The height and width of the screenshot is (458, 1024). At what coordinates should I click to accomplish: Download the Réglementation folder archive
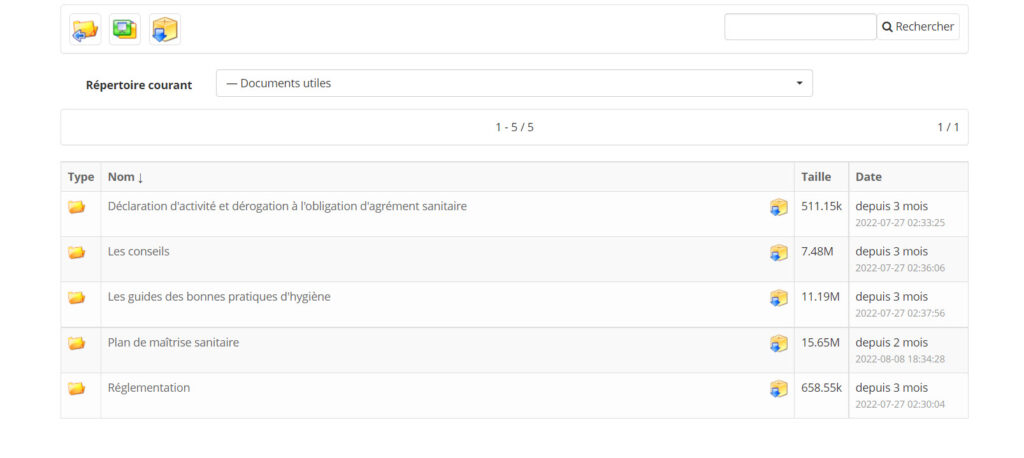[778, 389]
